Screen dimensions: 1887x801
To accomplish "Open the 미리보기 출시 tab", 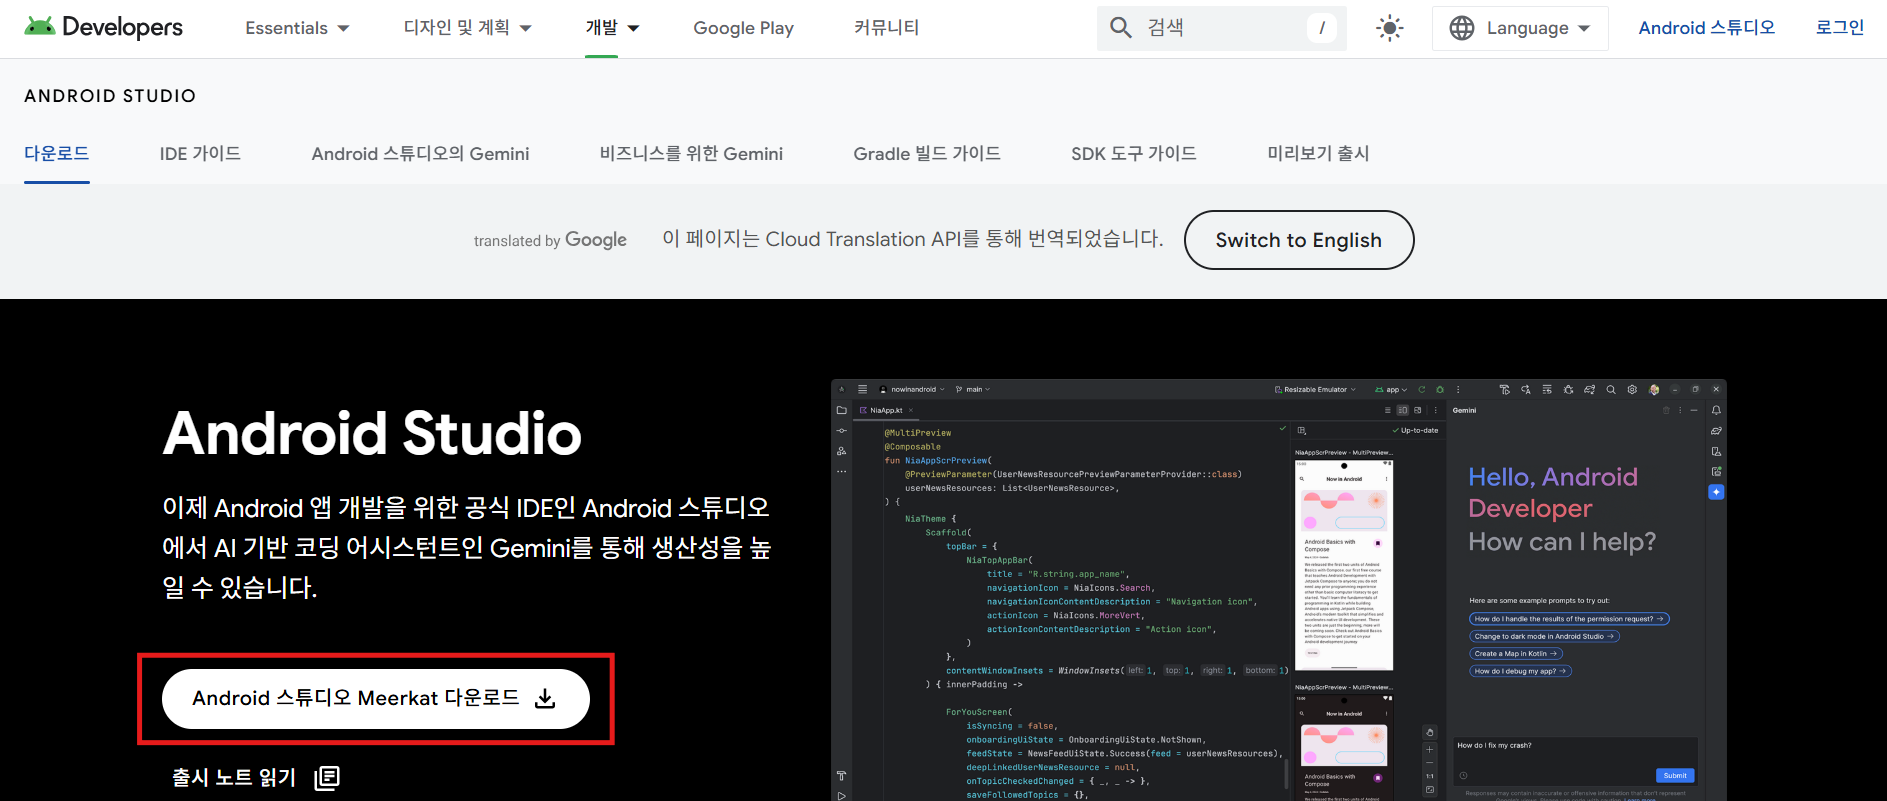I will point(1318,153).
